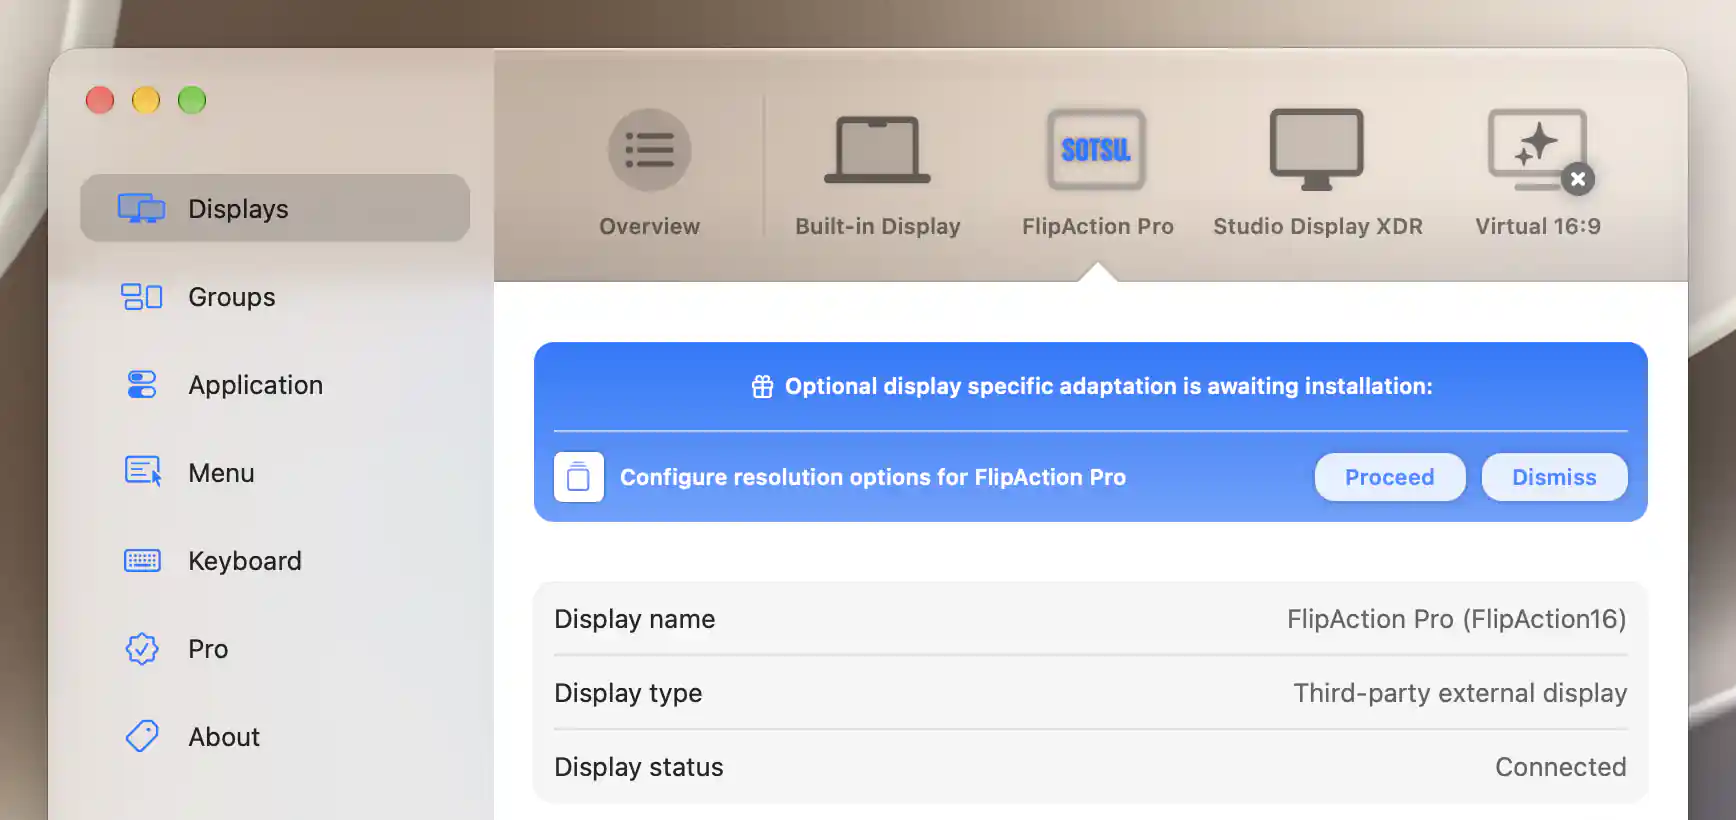The image size is (1736, 820).
Task: Switch to the Overview tab label
Action: pos(649,227)
